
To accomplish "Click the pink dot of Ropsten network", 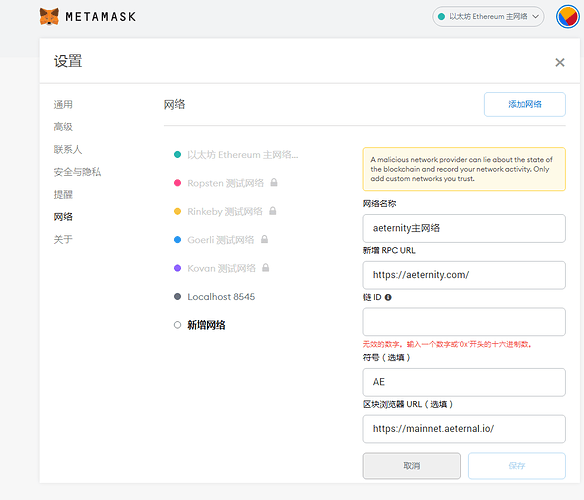I will 177,183.
